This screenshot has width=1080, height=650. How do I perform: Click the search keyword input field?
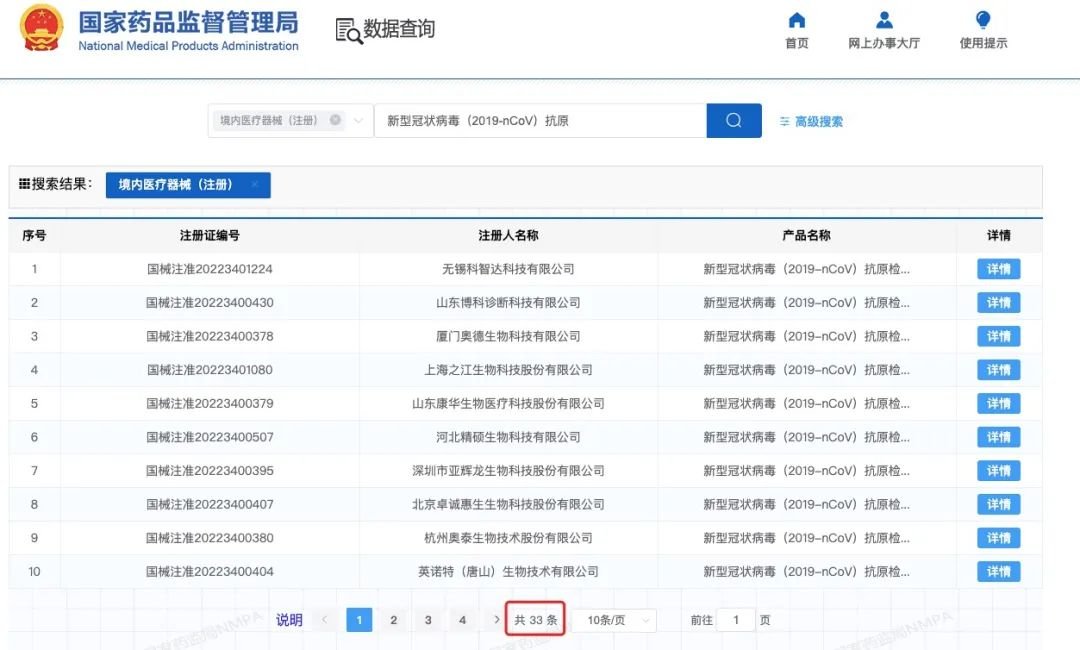[x=541, y=120]
